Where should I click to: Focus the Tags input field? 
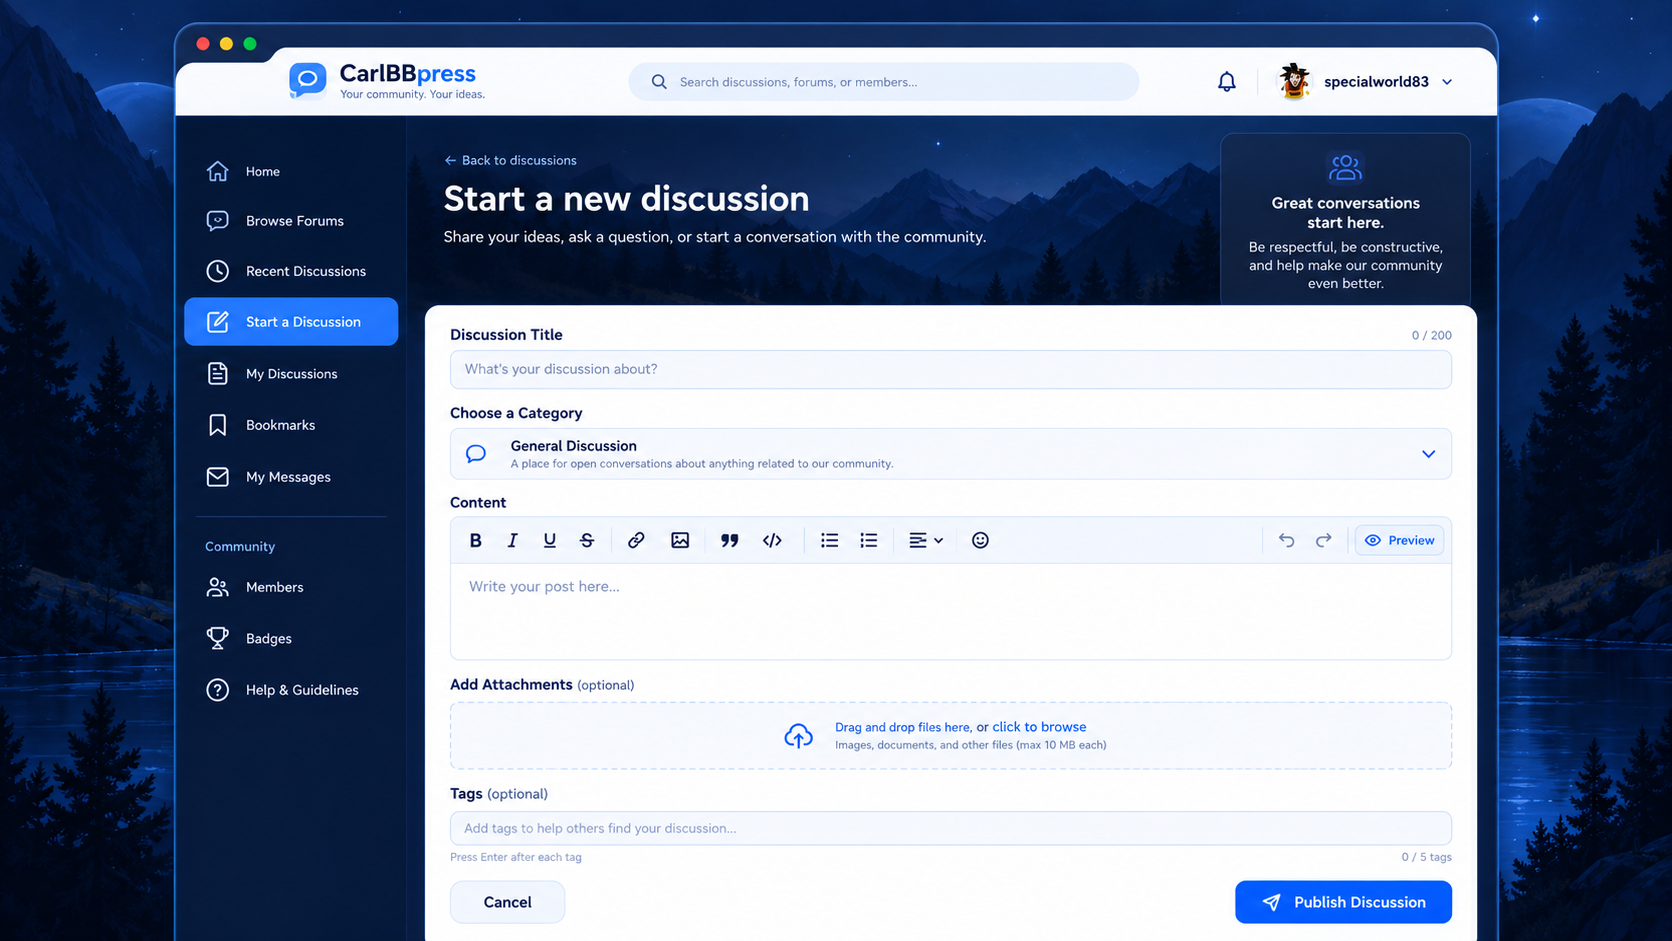(x=951, y=828)
